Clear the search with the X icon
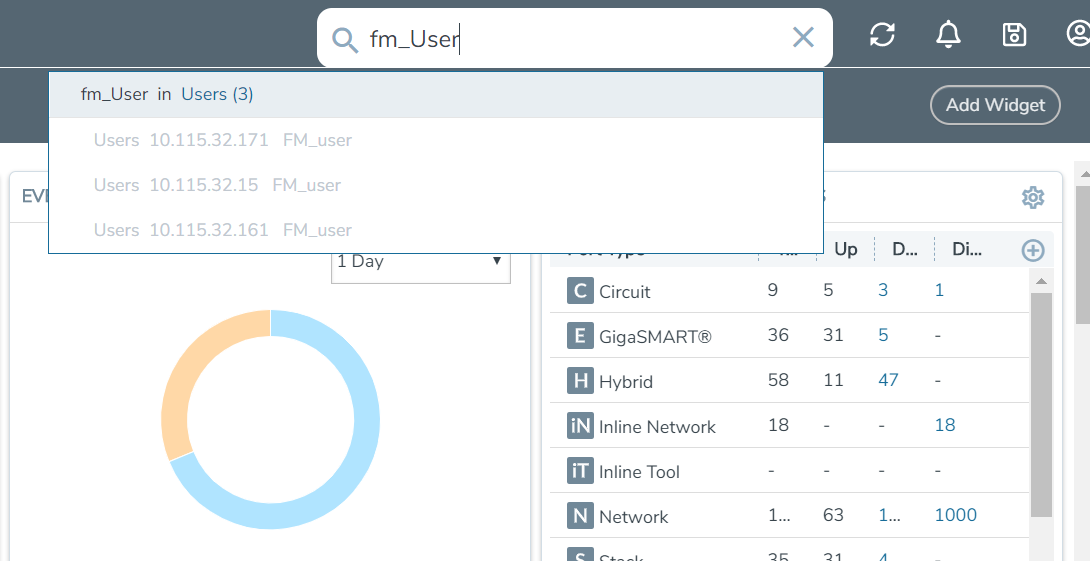 (x=803, y=38)
